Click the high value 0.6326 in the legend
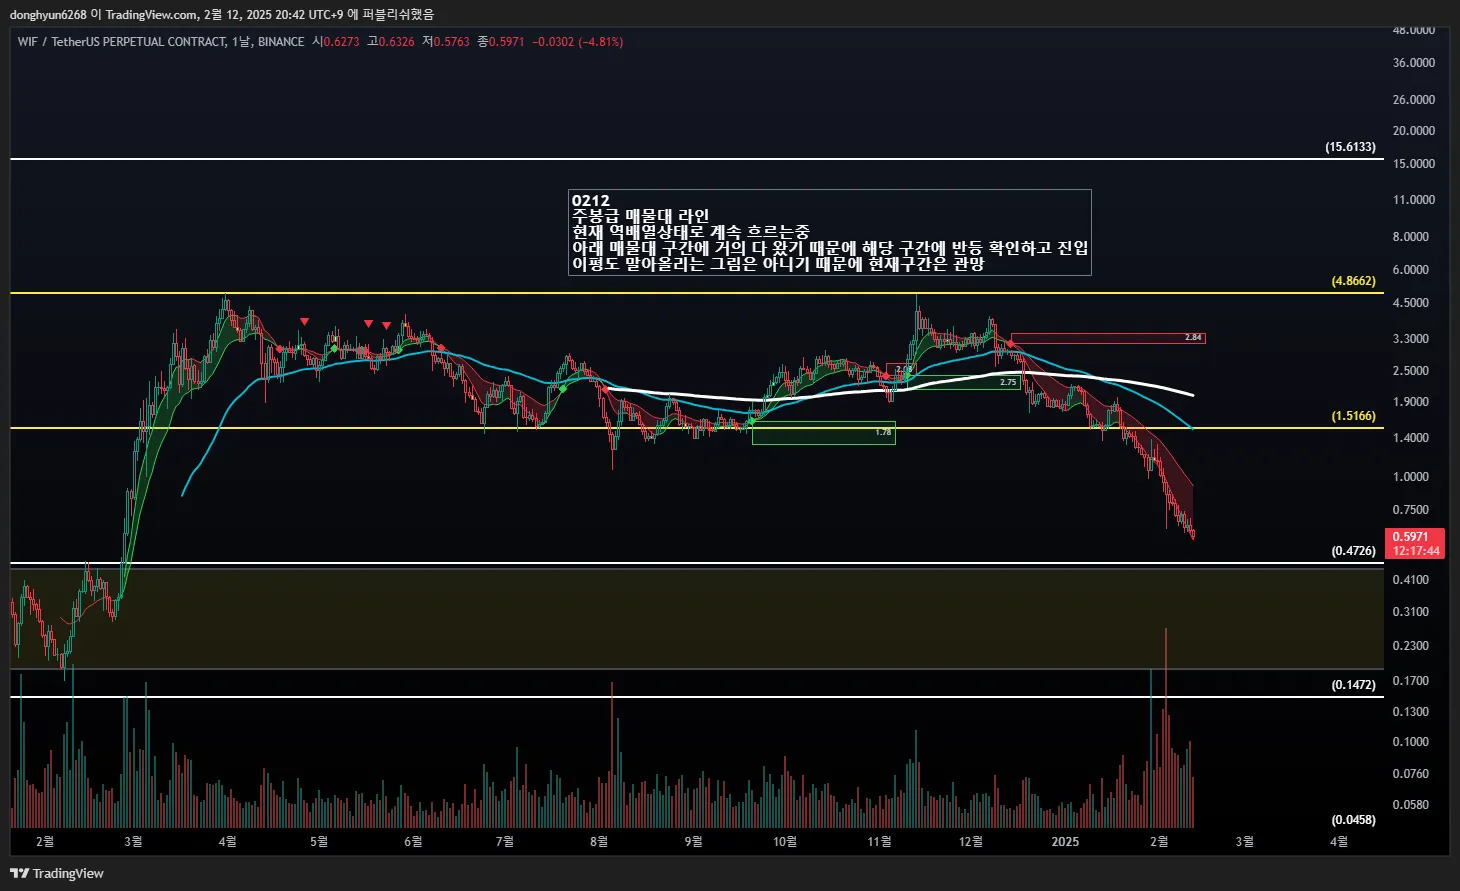The image size is (1460, 891). pos(397,42)
